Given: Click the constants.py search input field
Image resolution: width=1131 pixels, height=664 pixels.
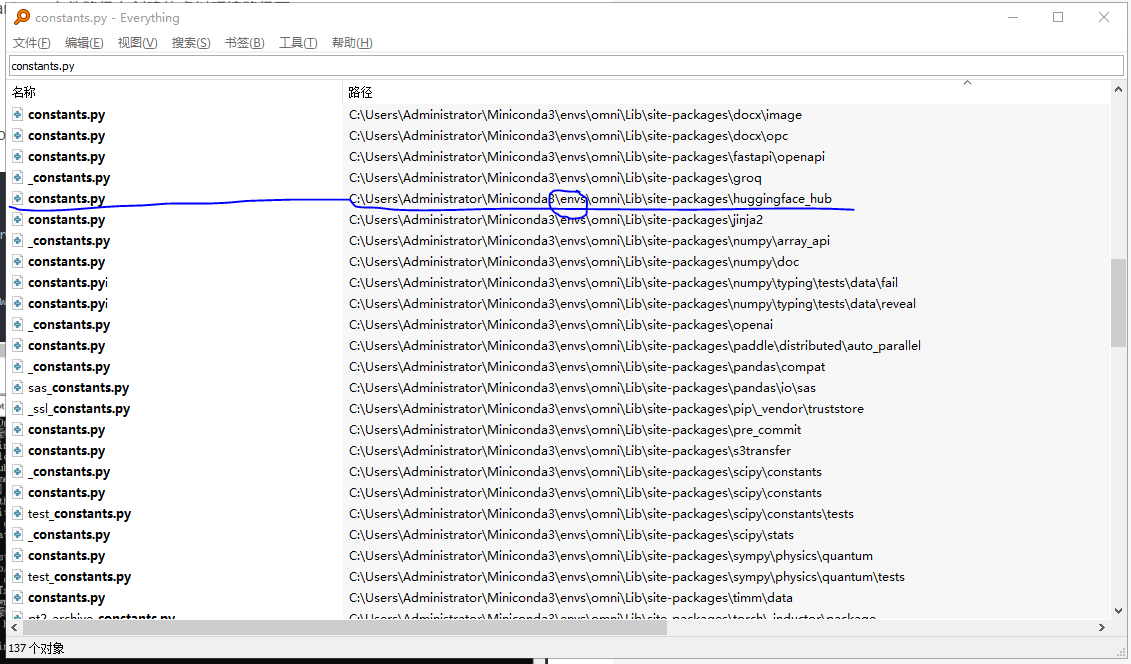Looking at the screenshot, I should point(566,66).
